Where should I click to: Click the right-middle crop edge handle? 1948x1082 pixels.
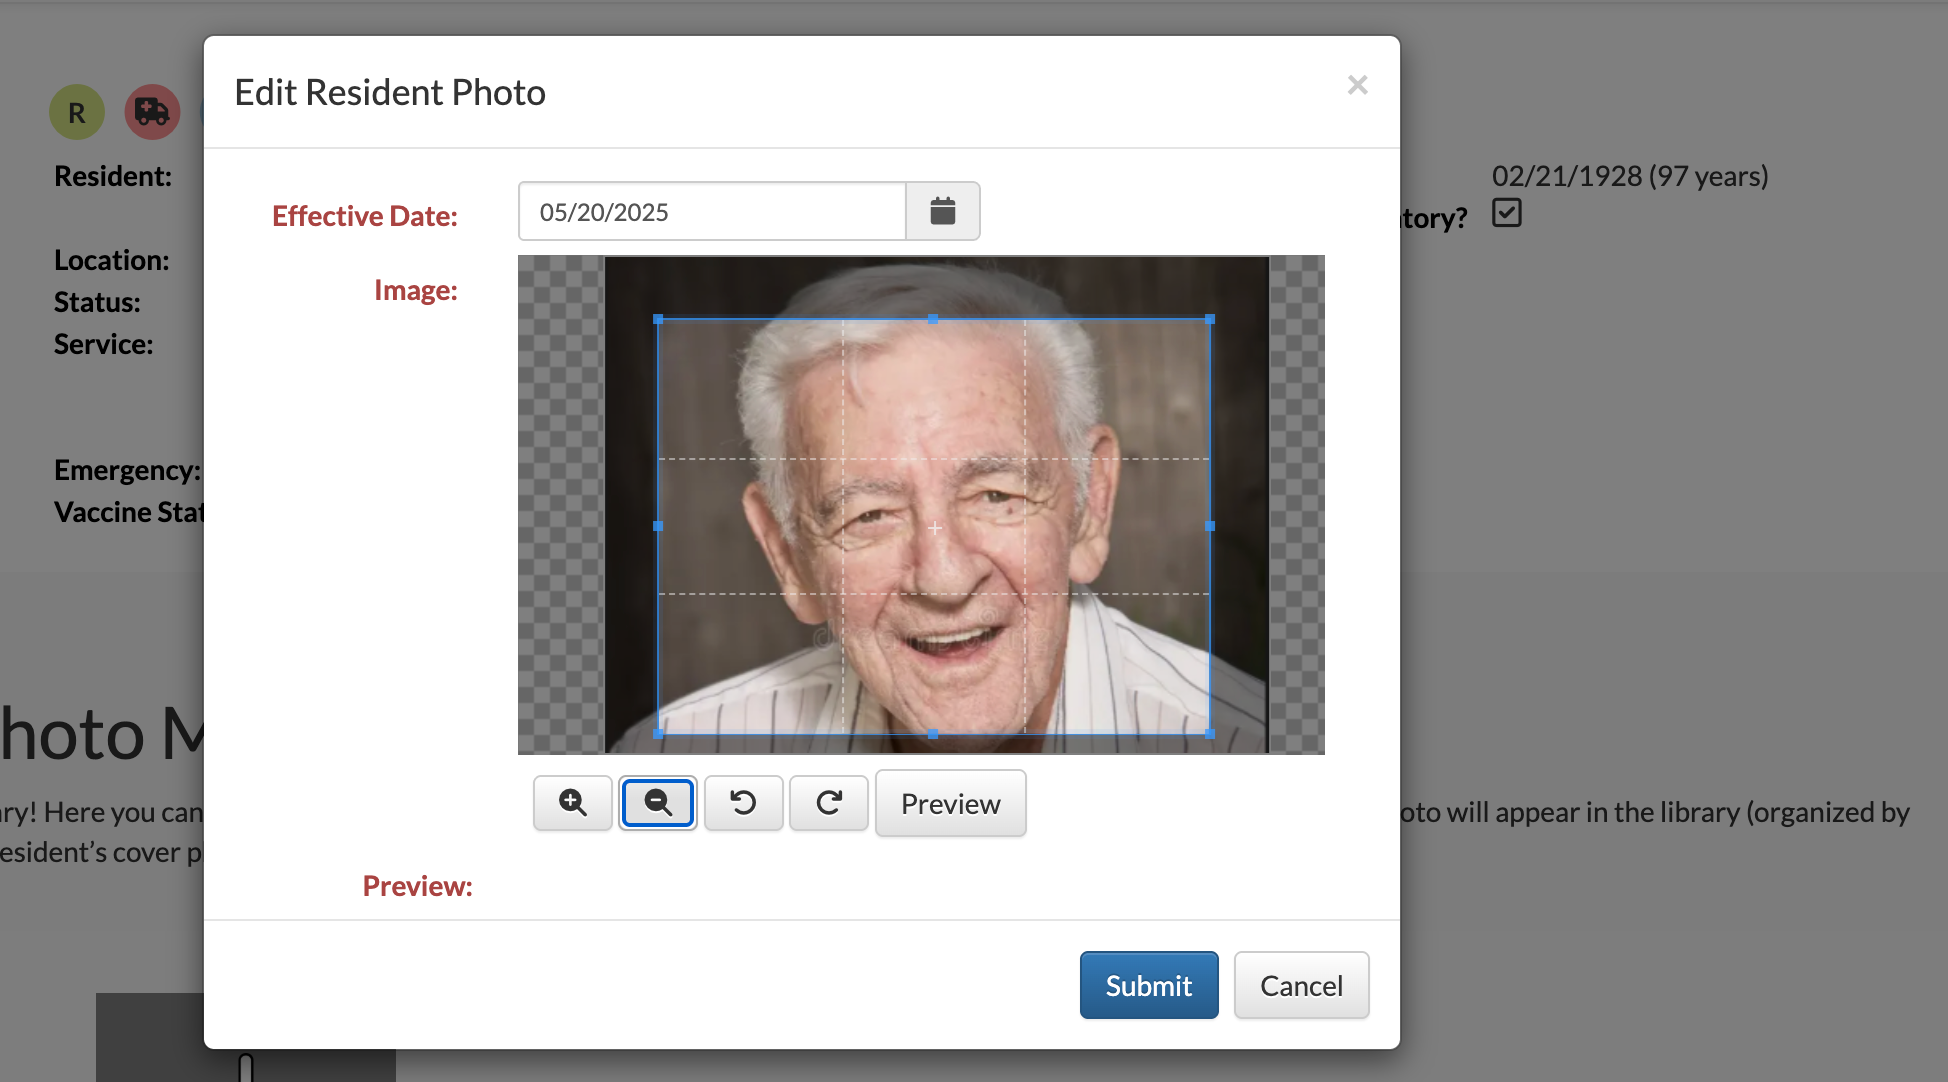[1210, 526]
